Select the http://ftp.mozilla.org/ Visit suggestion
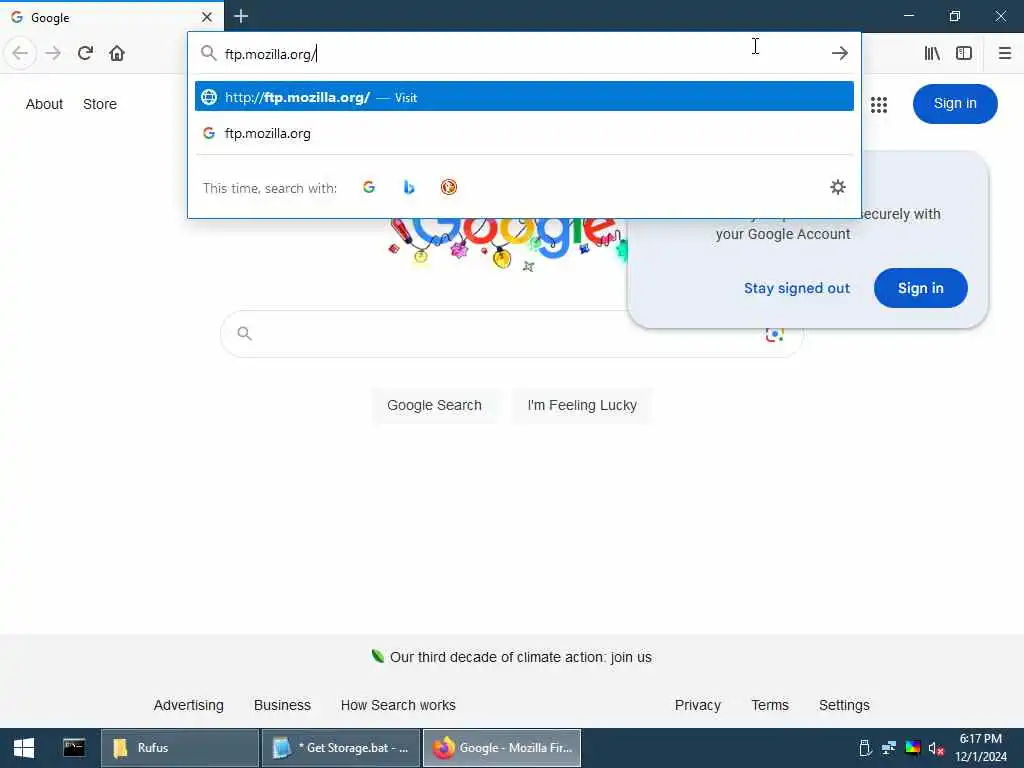 [524, 97]
